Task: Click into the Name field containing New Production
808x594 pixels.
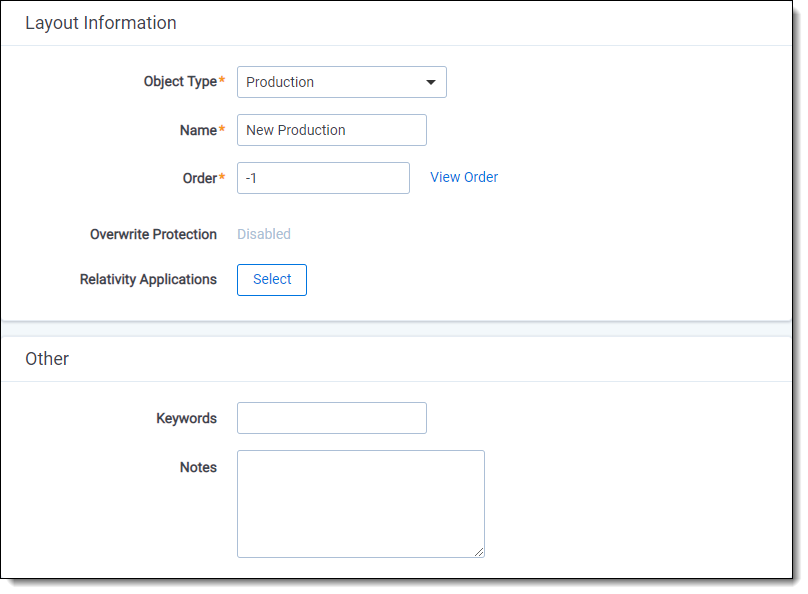Action: coord(331,130)
